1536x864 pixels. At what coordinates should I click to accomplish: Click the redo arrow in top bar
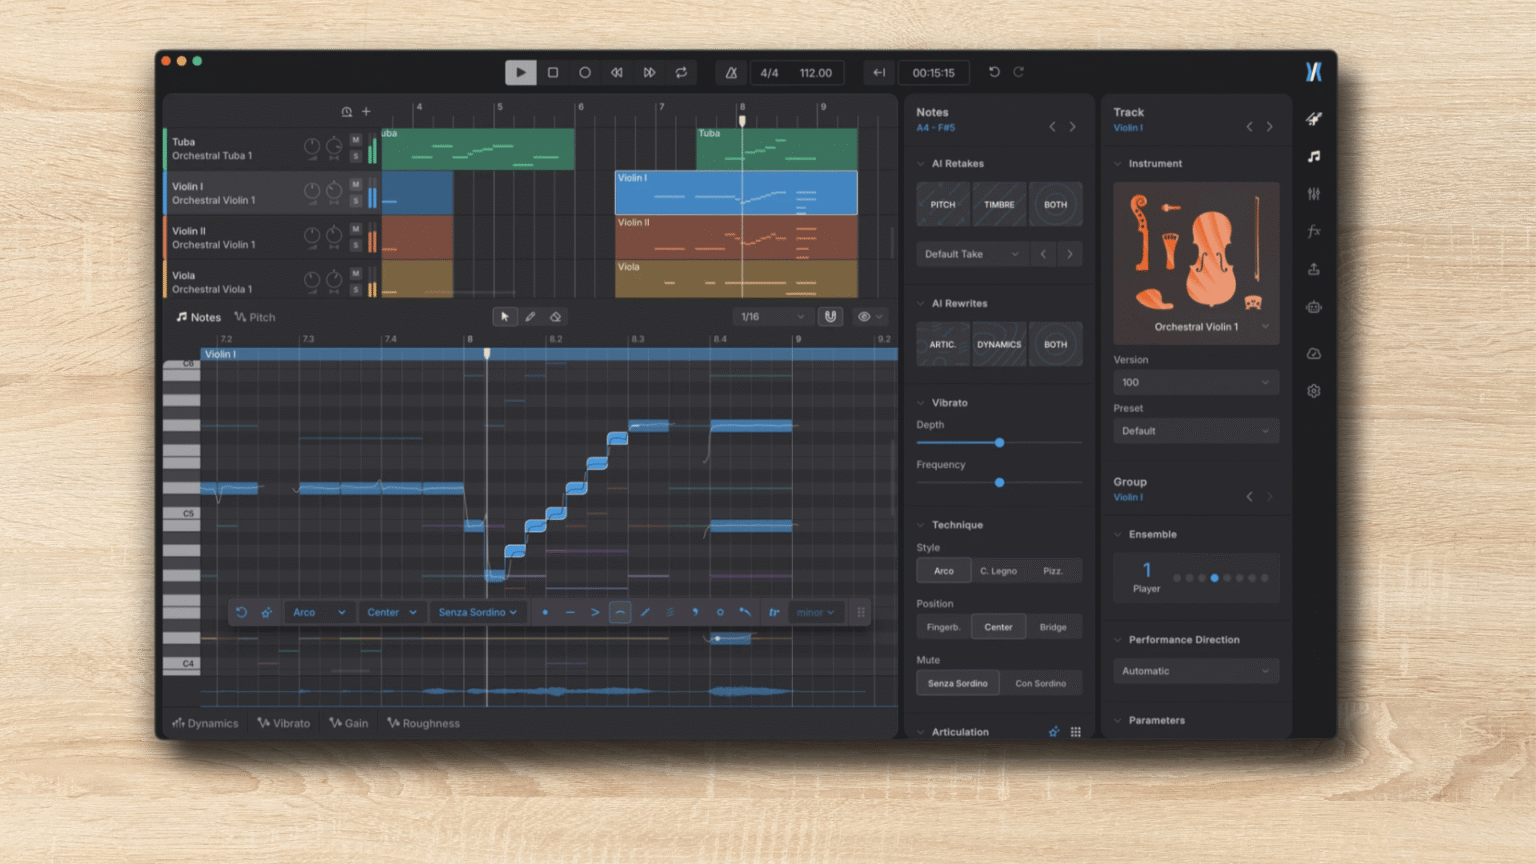1019,72
